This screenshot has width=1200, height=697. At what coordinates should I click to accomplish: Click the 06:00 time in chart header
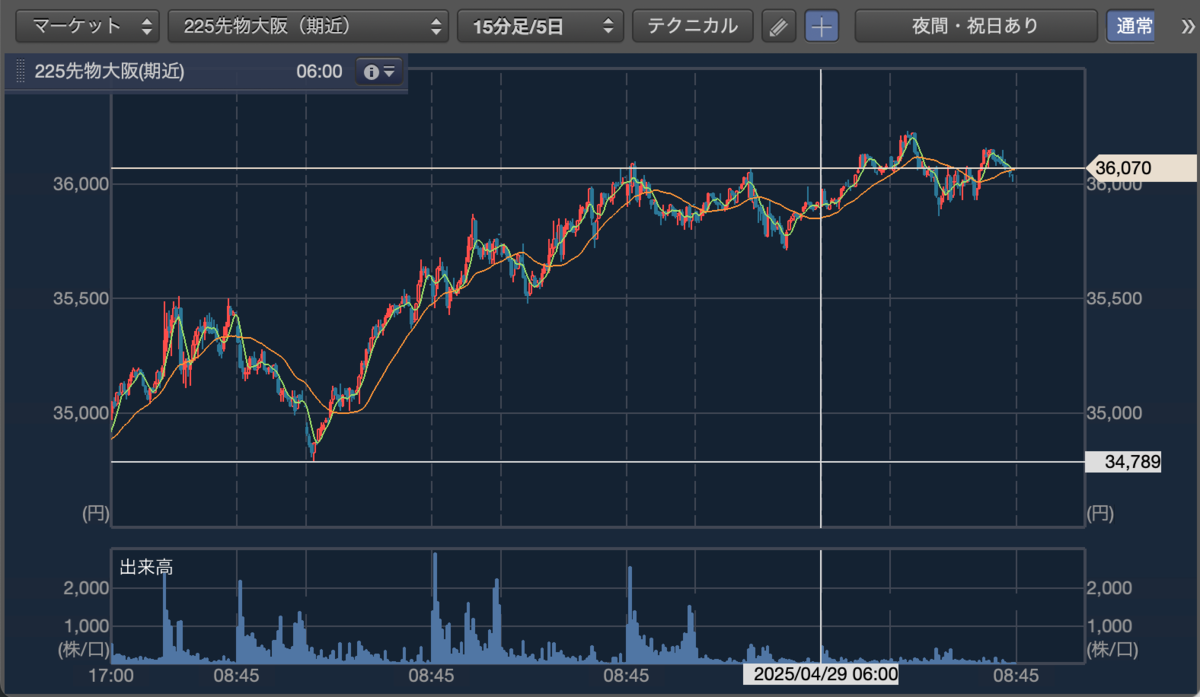tap(319, 72)
